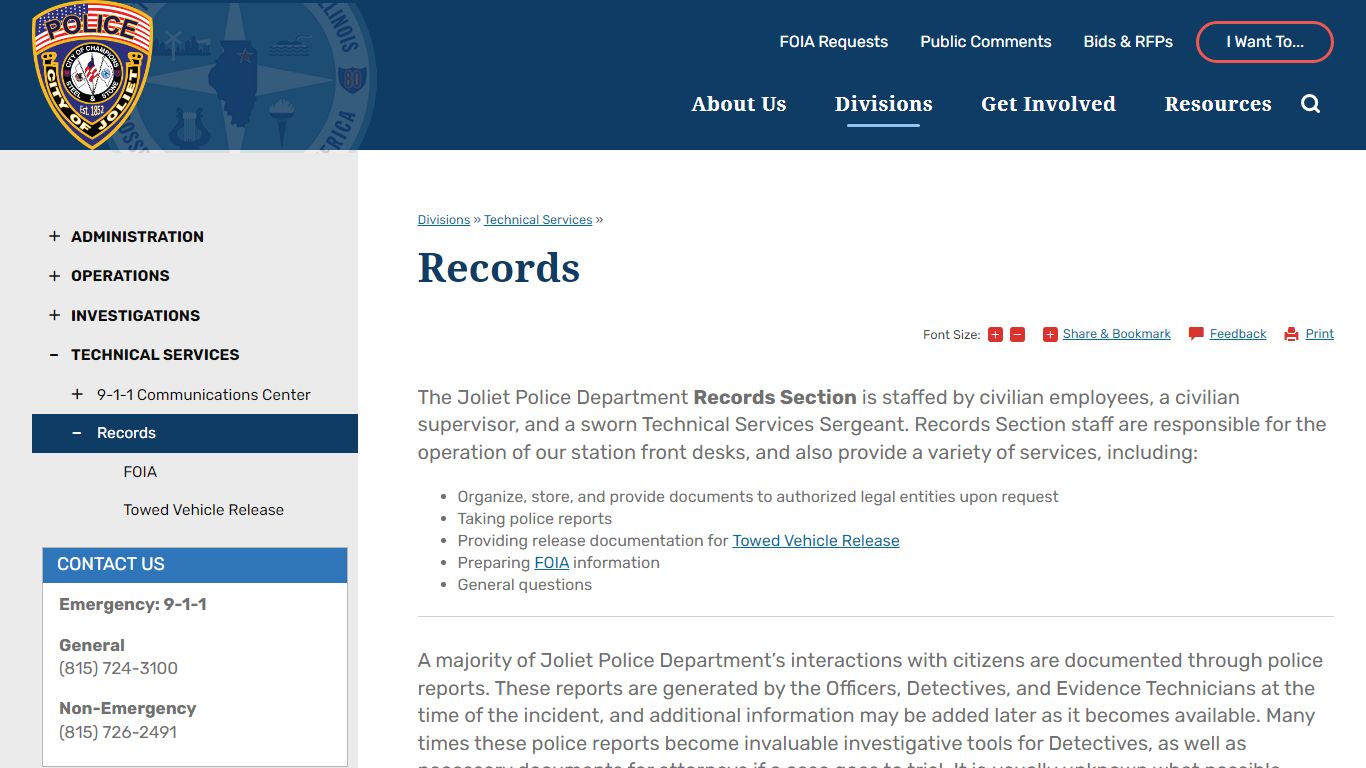Open Operations sidebar link

click(x=120, y=276)
